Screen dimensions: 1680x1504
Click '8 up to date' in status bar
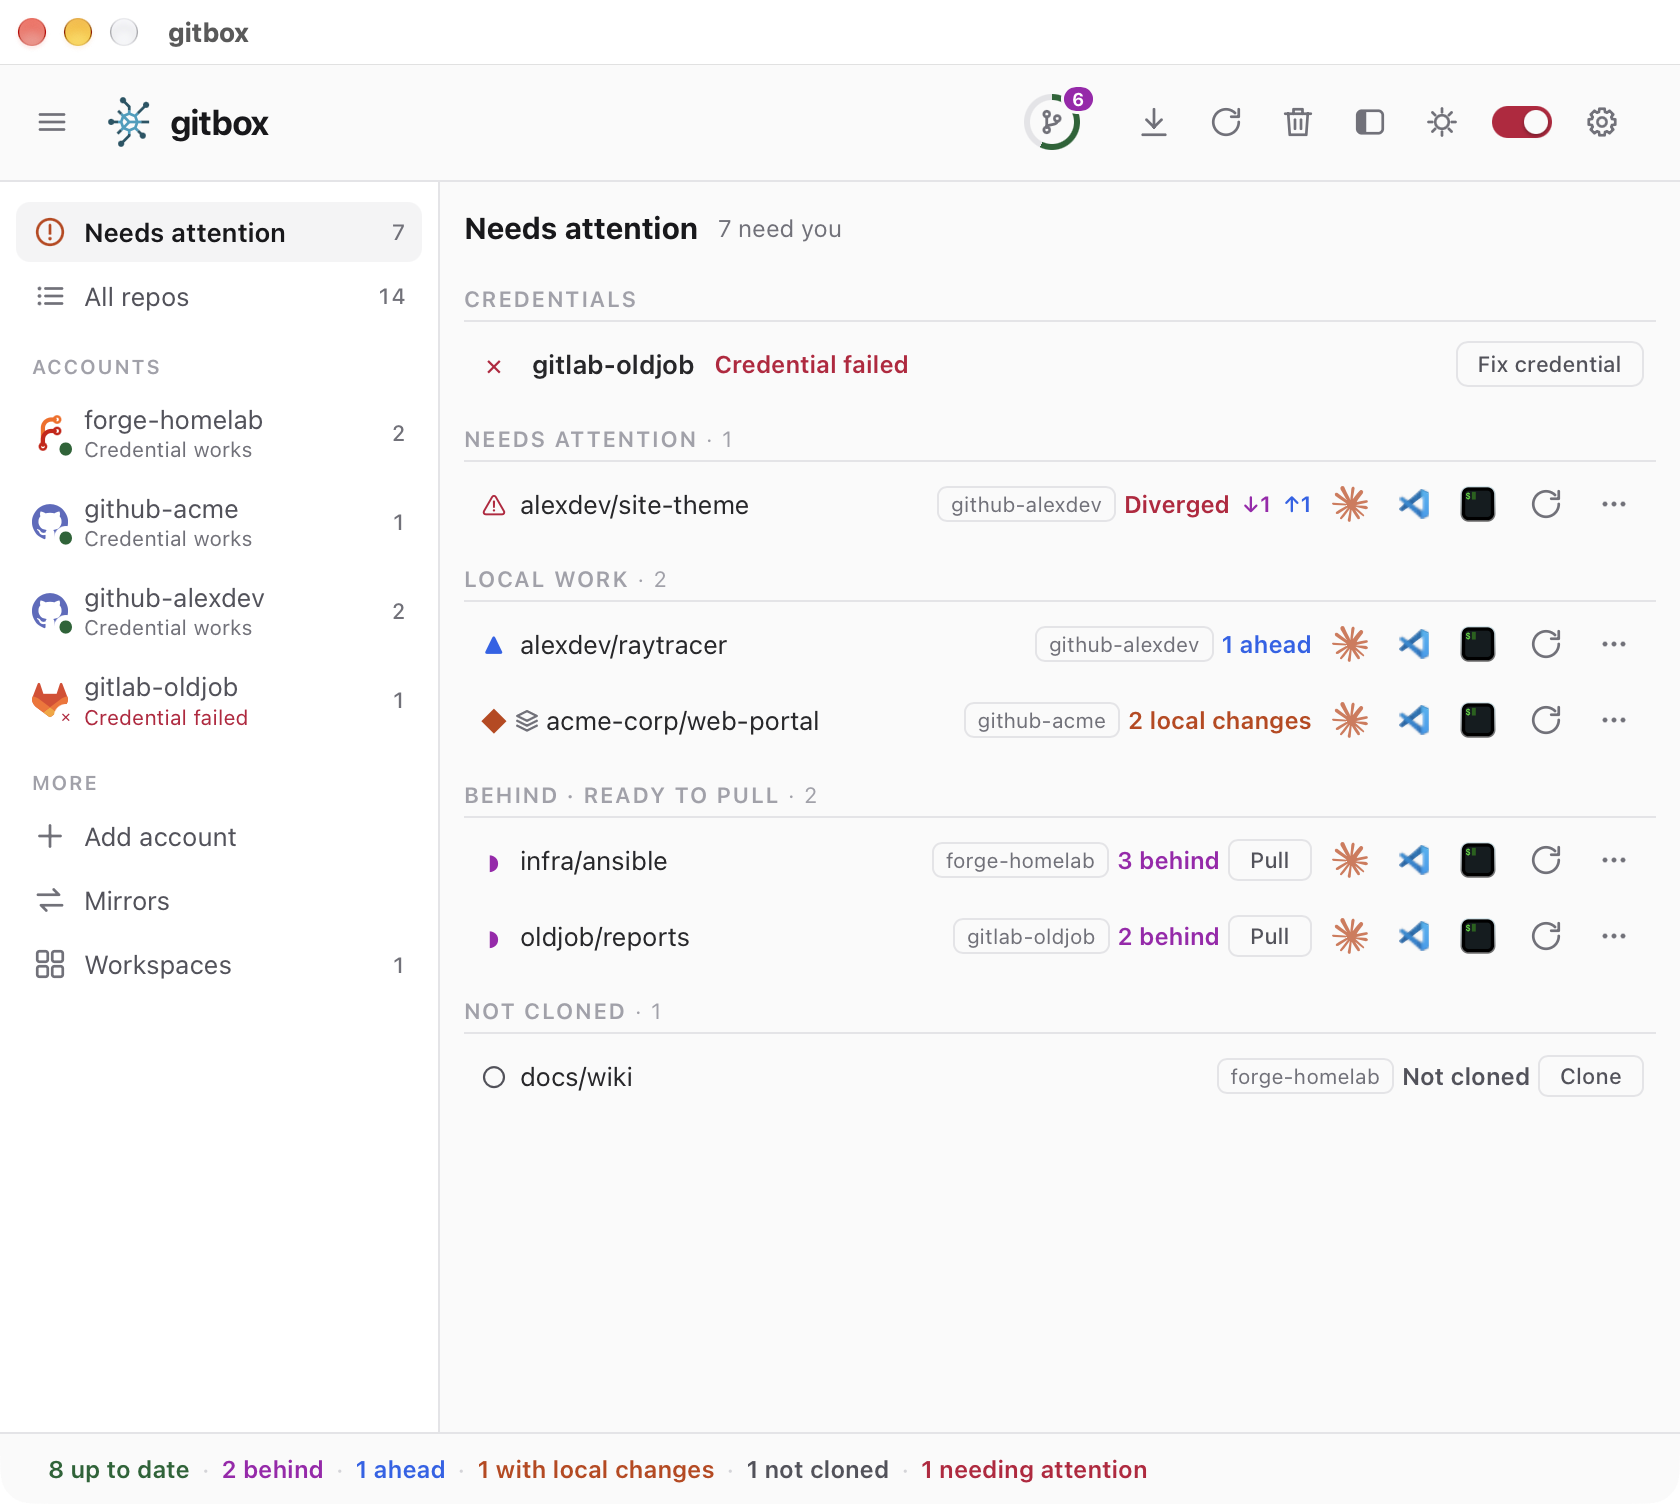click(119, 1469)
